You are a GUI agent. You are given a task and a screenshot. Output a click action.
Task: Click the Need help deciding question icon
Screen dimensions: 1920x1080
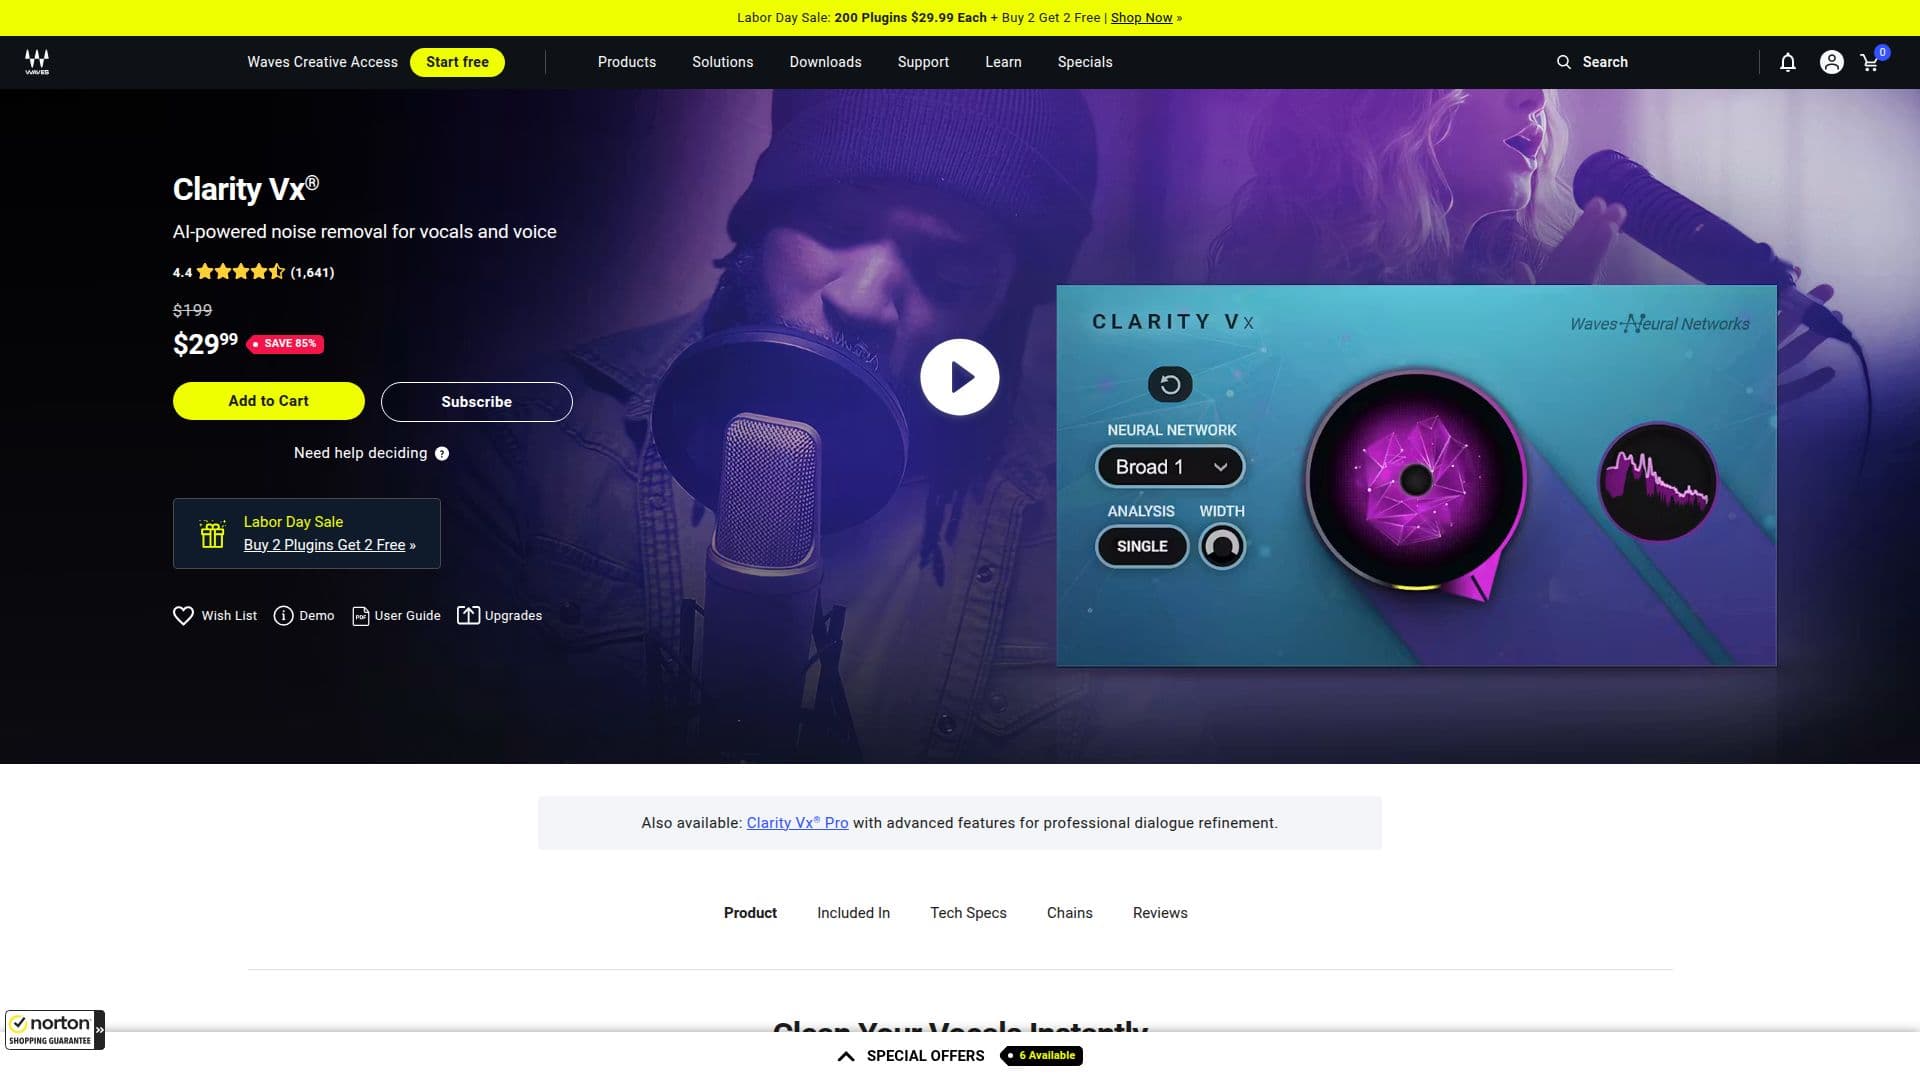coord(442,453)
